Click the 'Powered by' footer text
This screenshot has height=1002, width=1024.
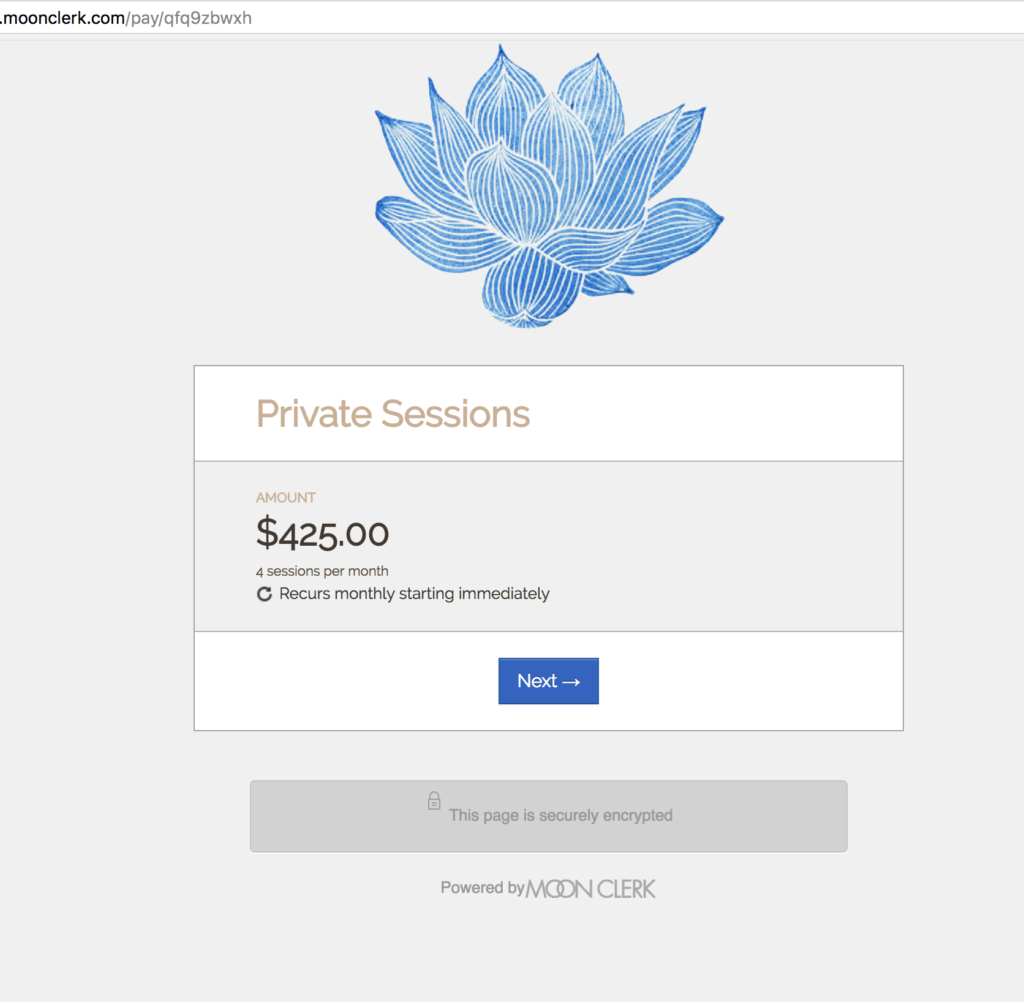click(483, 887)
